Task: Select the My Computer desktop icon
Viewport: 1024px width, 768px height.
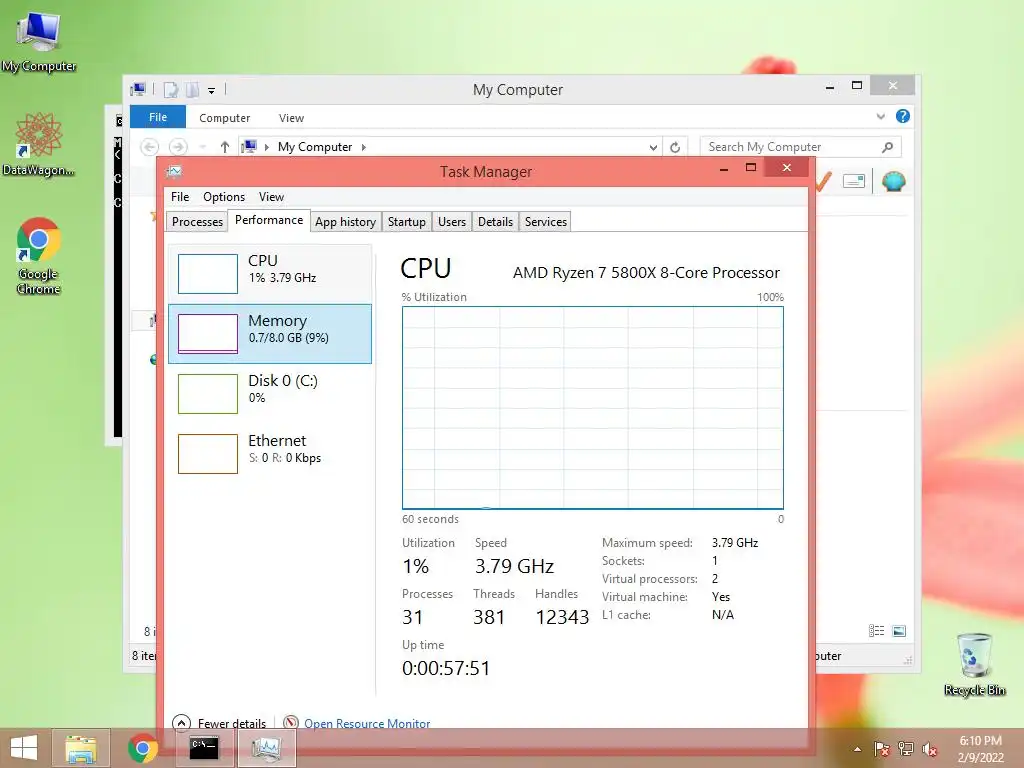Action: [x=38, y=42]
